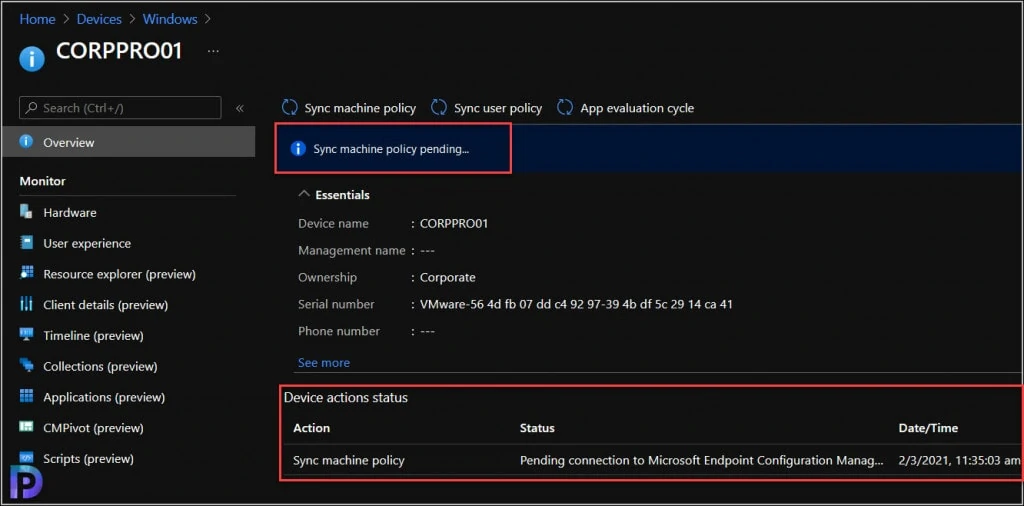Focus the Search (Ctrl+/) field

point(120,108)
